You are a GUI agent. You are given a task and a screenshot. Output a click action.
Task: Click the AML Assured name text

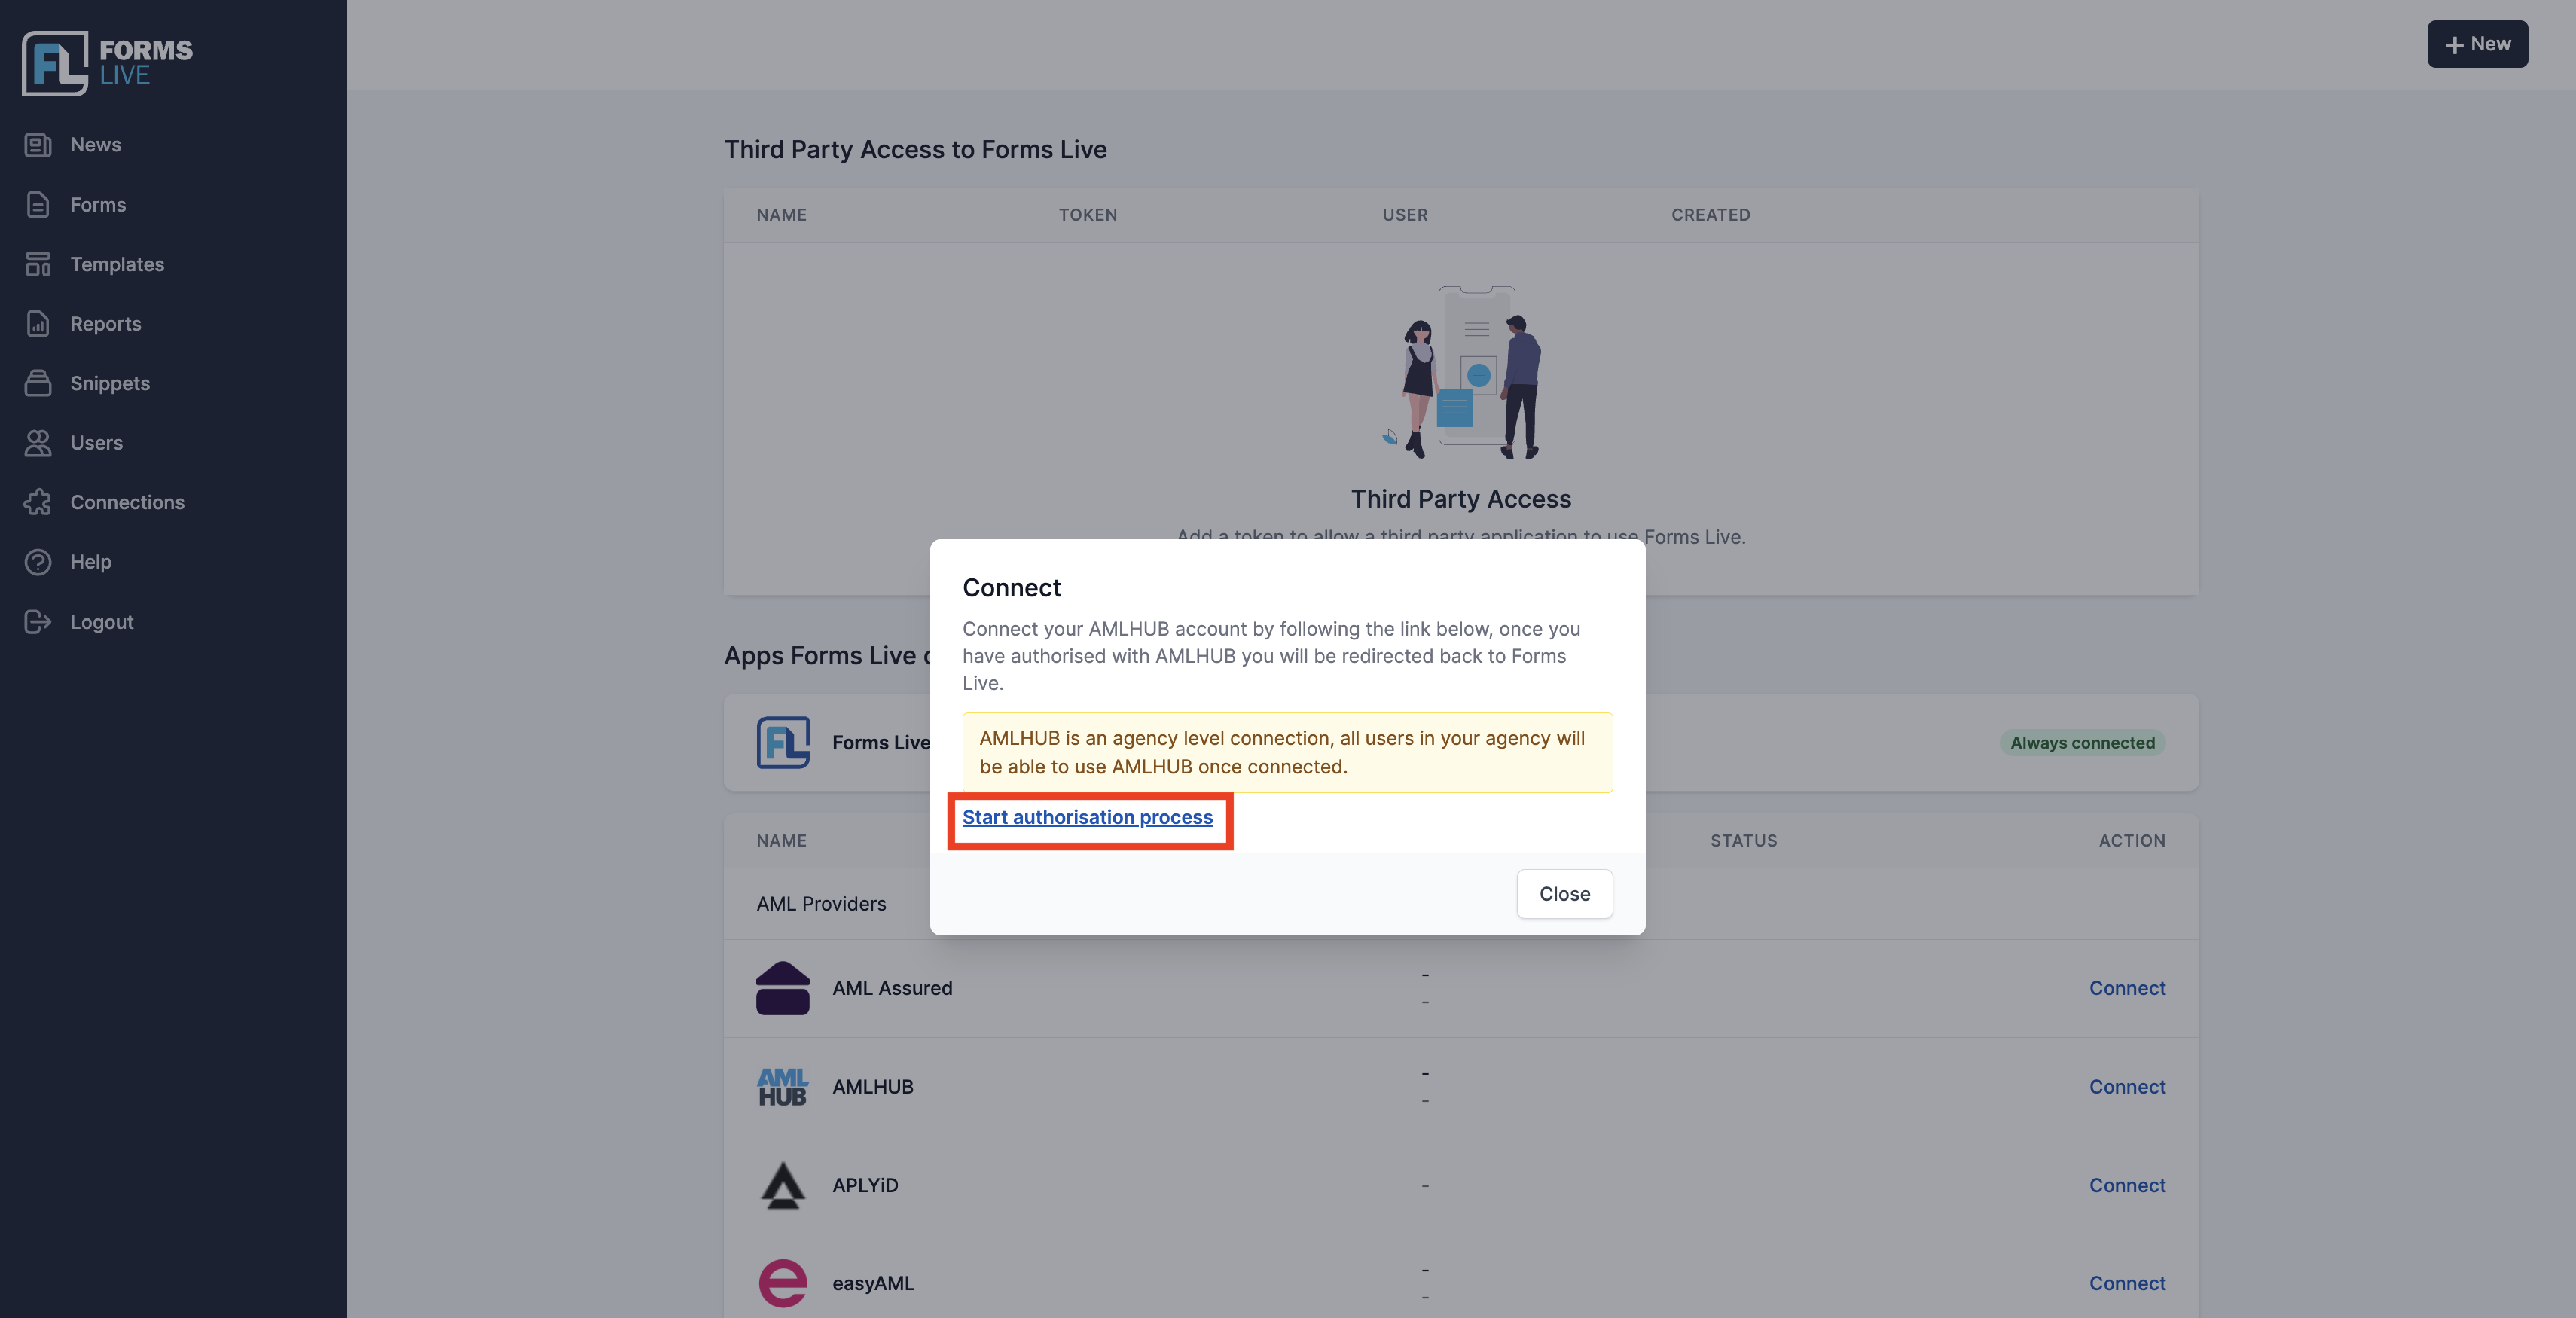(892, 988)
